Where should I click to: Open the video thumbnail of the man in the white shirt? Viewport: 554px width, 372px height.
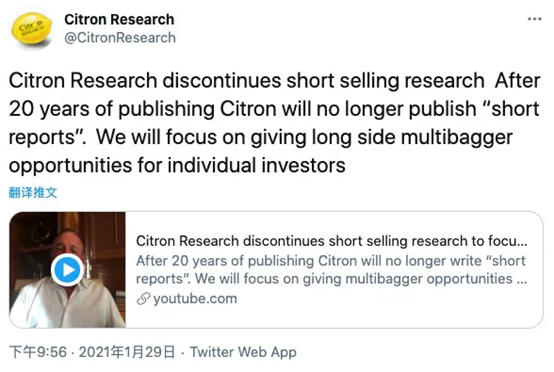click(67, 270)
